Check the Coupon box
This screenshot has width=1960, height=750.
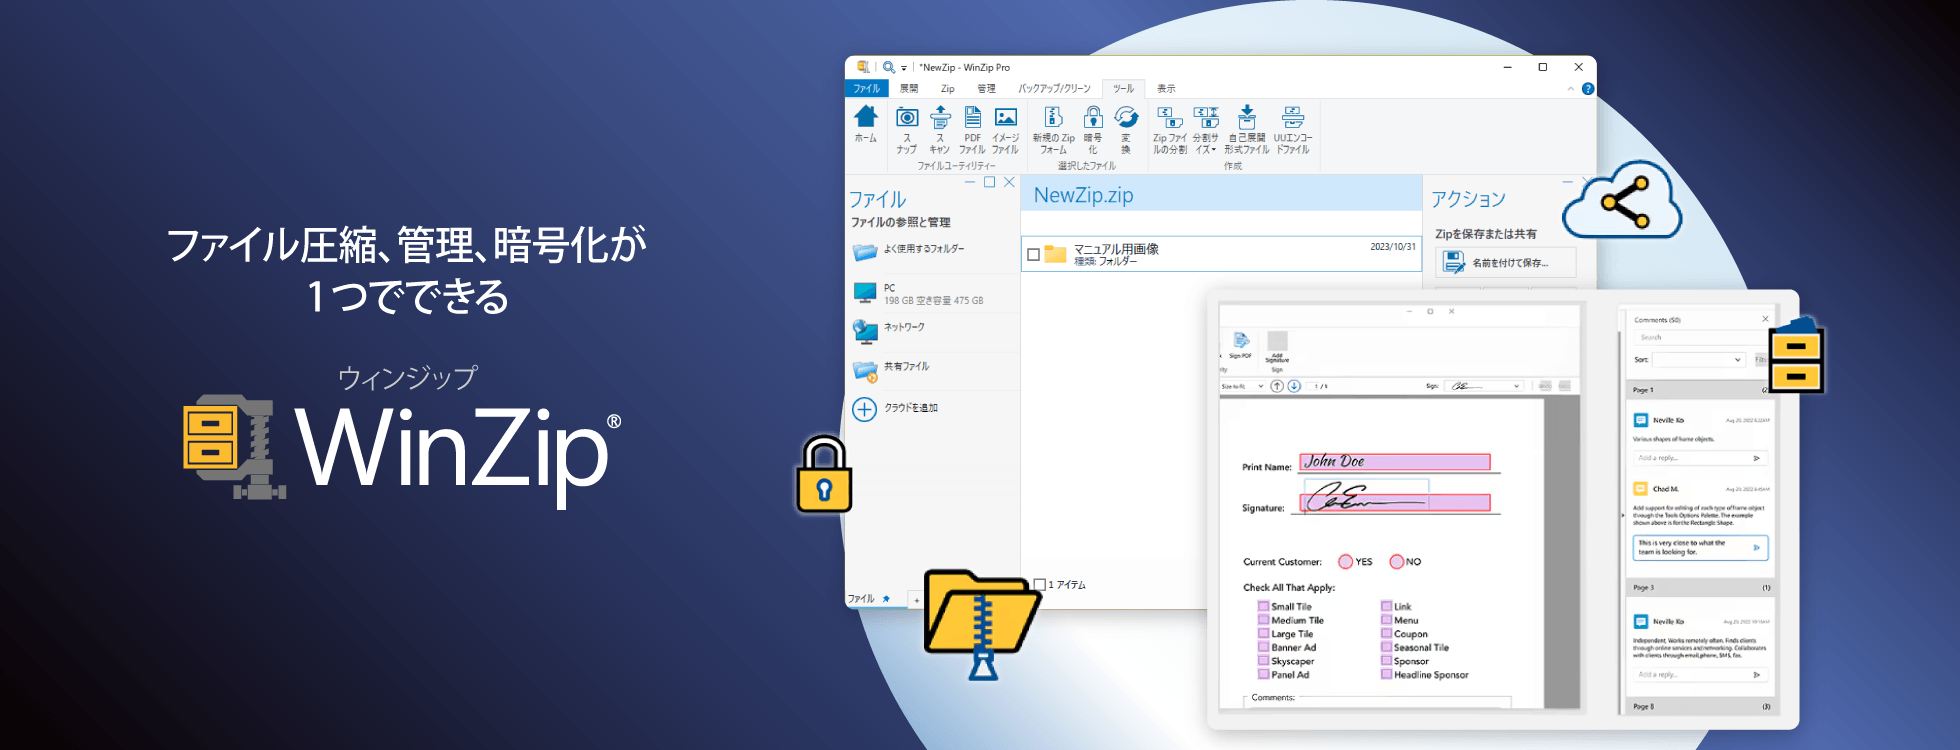click(x=1386, y=633)
